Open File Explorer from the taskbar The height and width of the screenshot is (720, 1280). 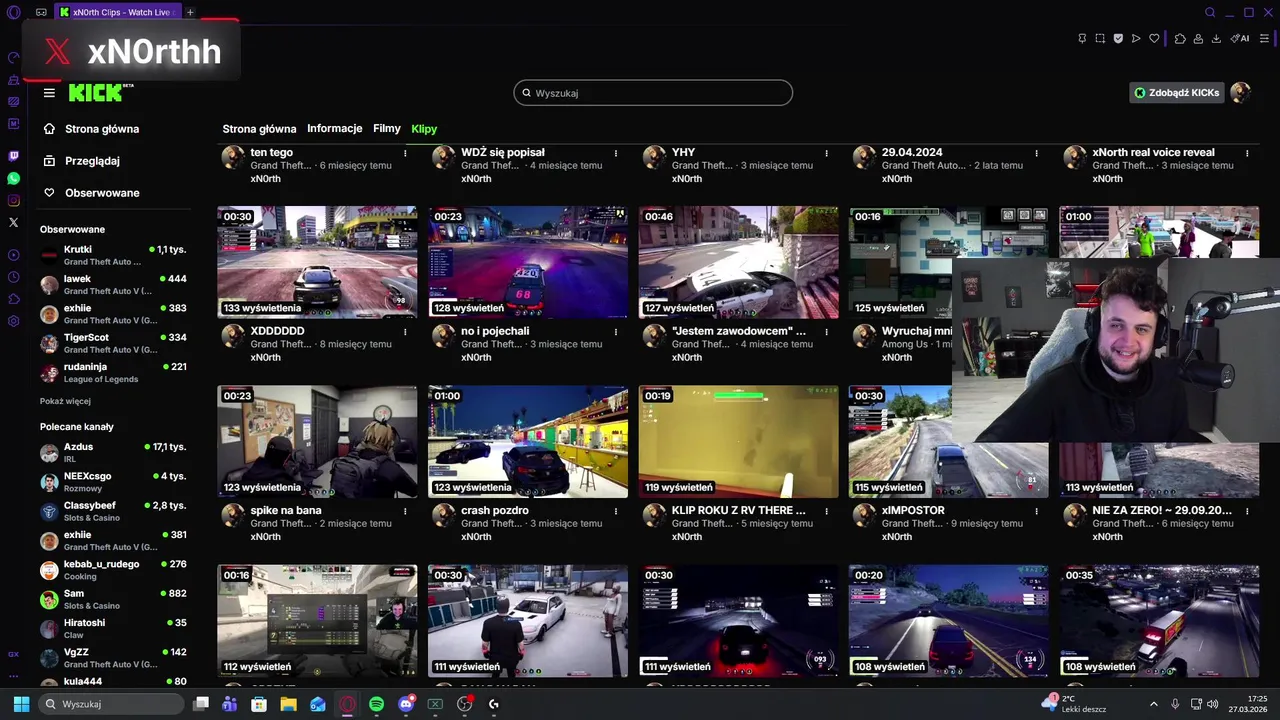(288, 704)
